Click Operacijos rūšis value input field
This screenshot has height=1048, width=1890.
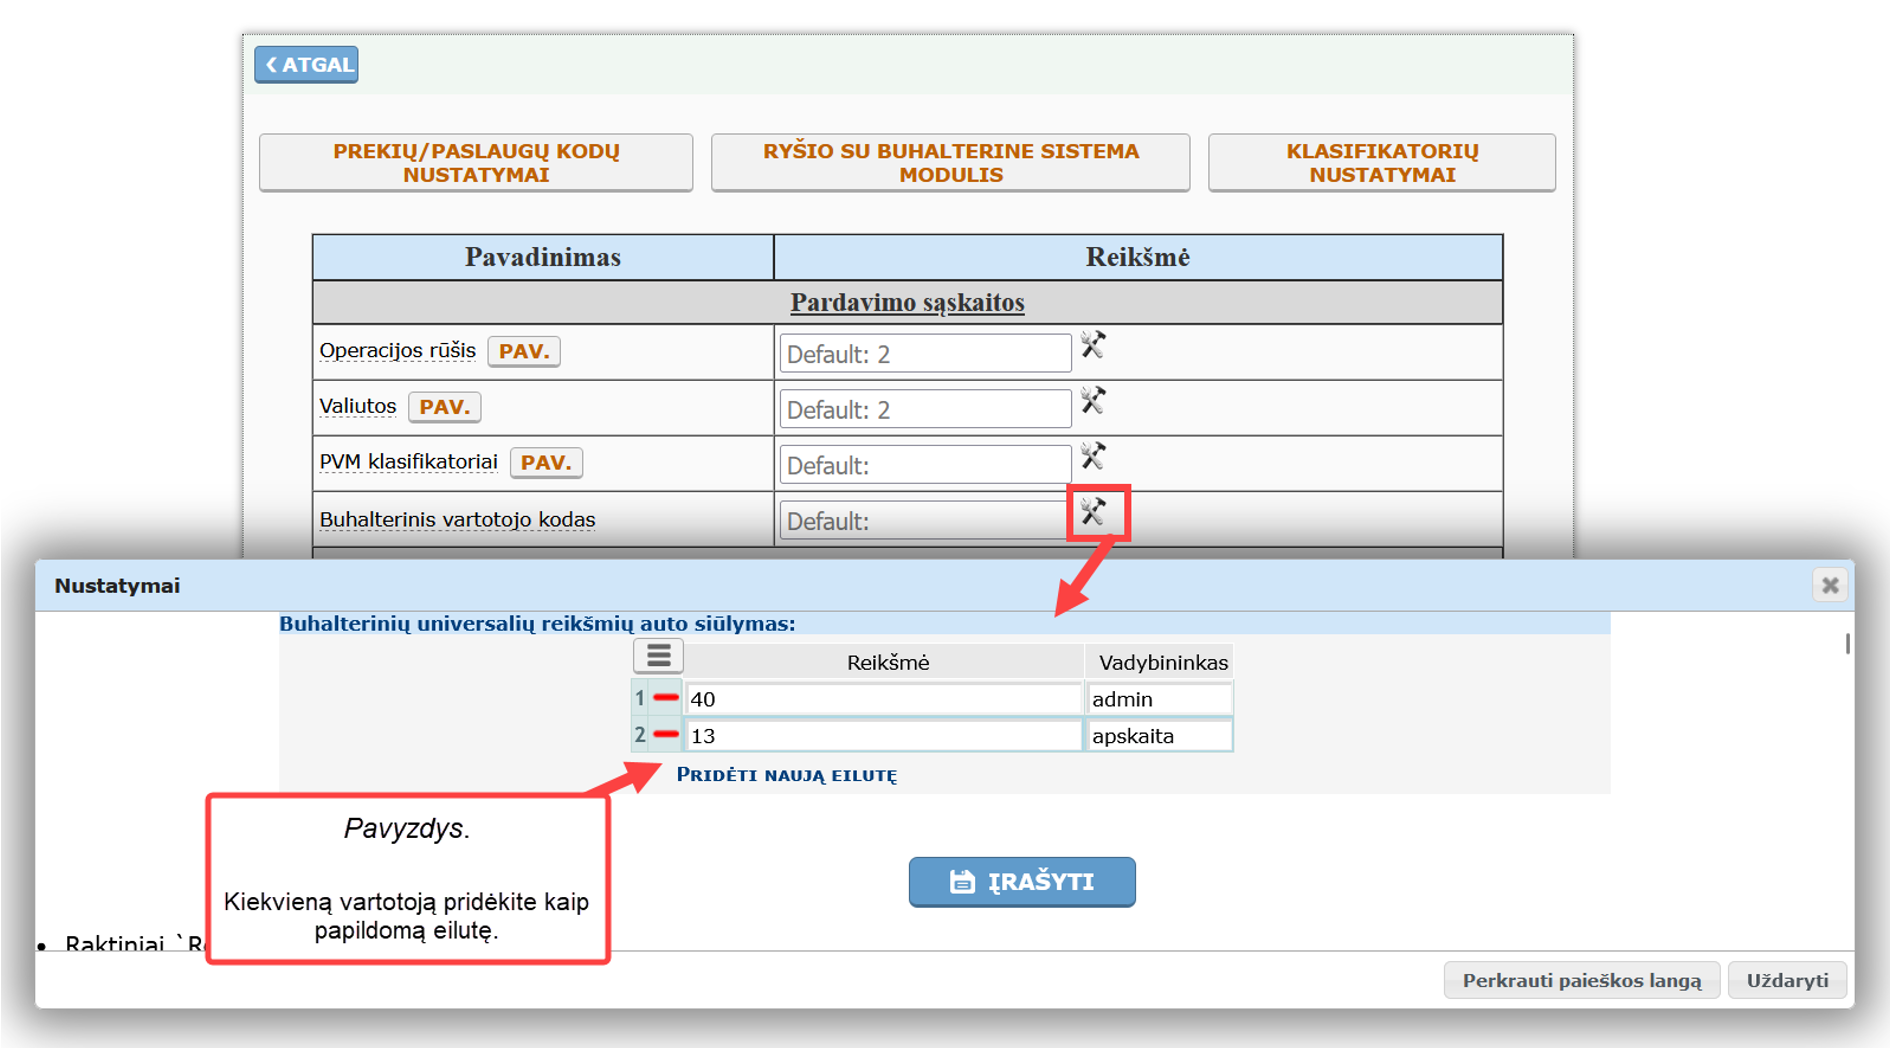tap(925, 354)
